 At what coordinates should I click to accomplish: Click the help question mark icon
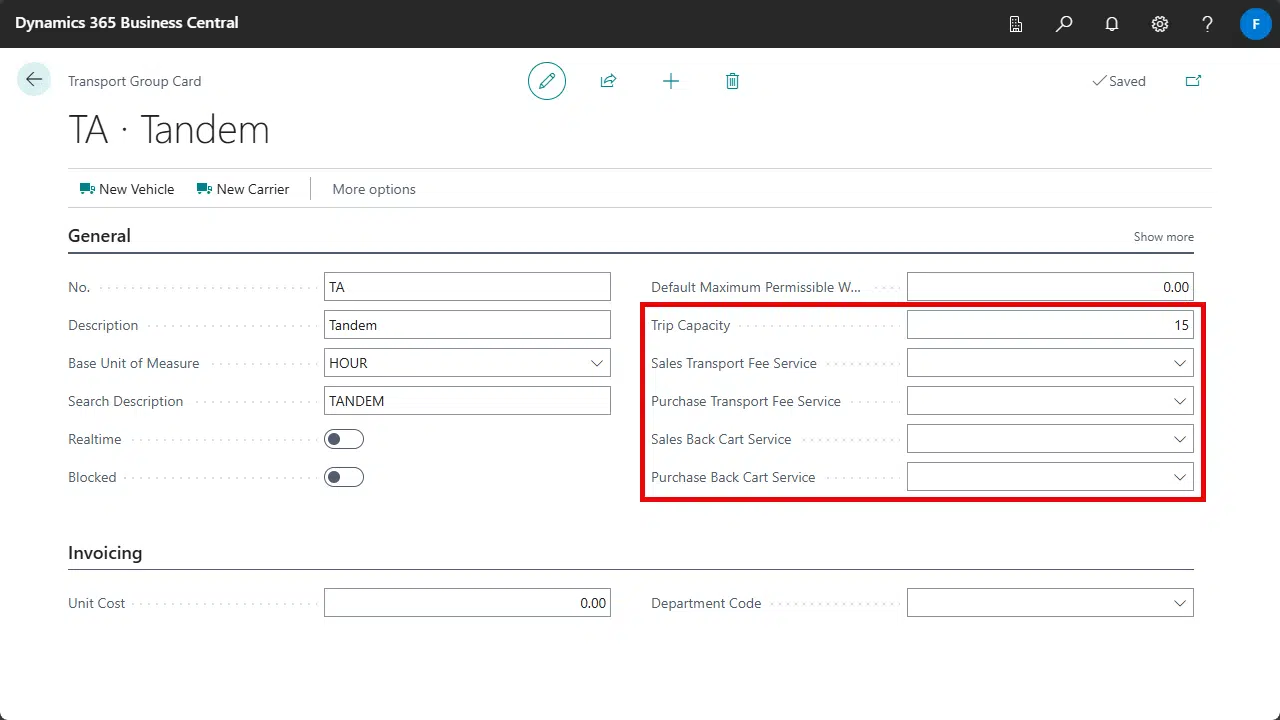pos(1208,24)
